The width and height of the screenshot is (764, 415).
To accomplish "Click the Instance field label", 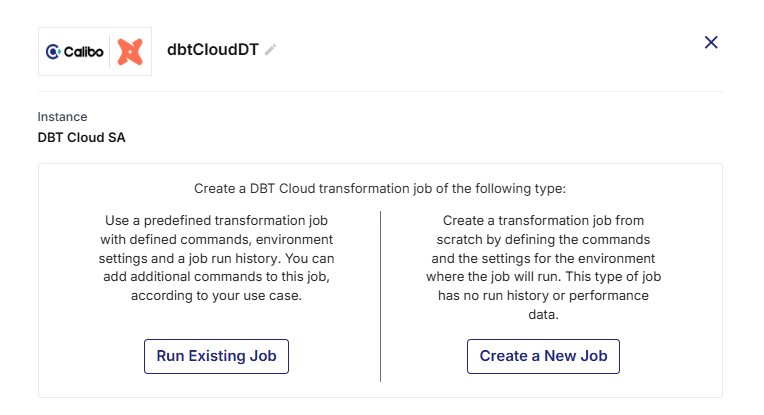I will tap(62, 117).
